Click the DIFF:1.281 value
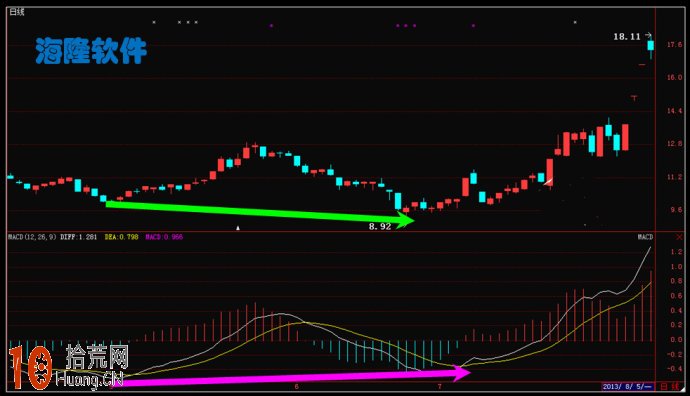690x396 pixels. coord(78,237)
